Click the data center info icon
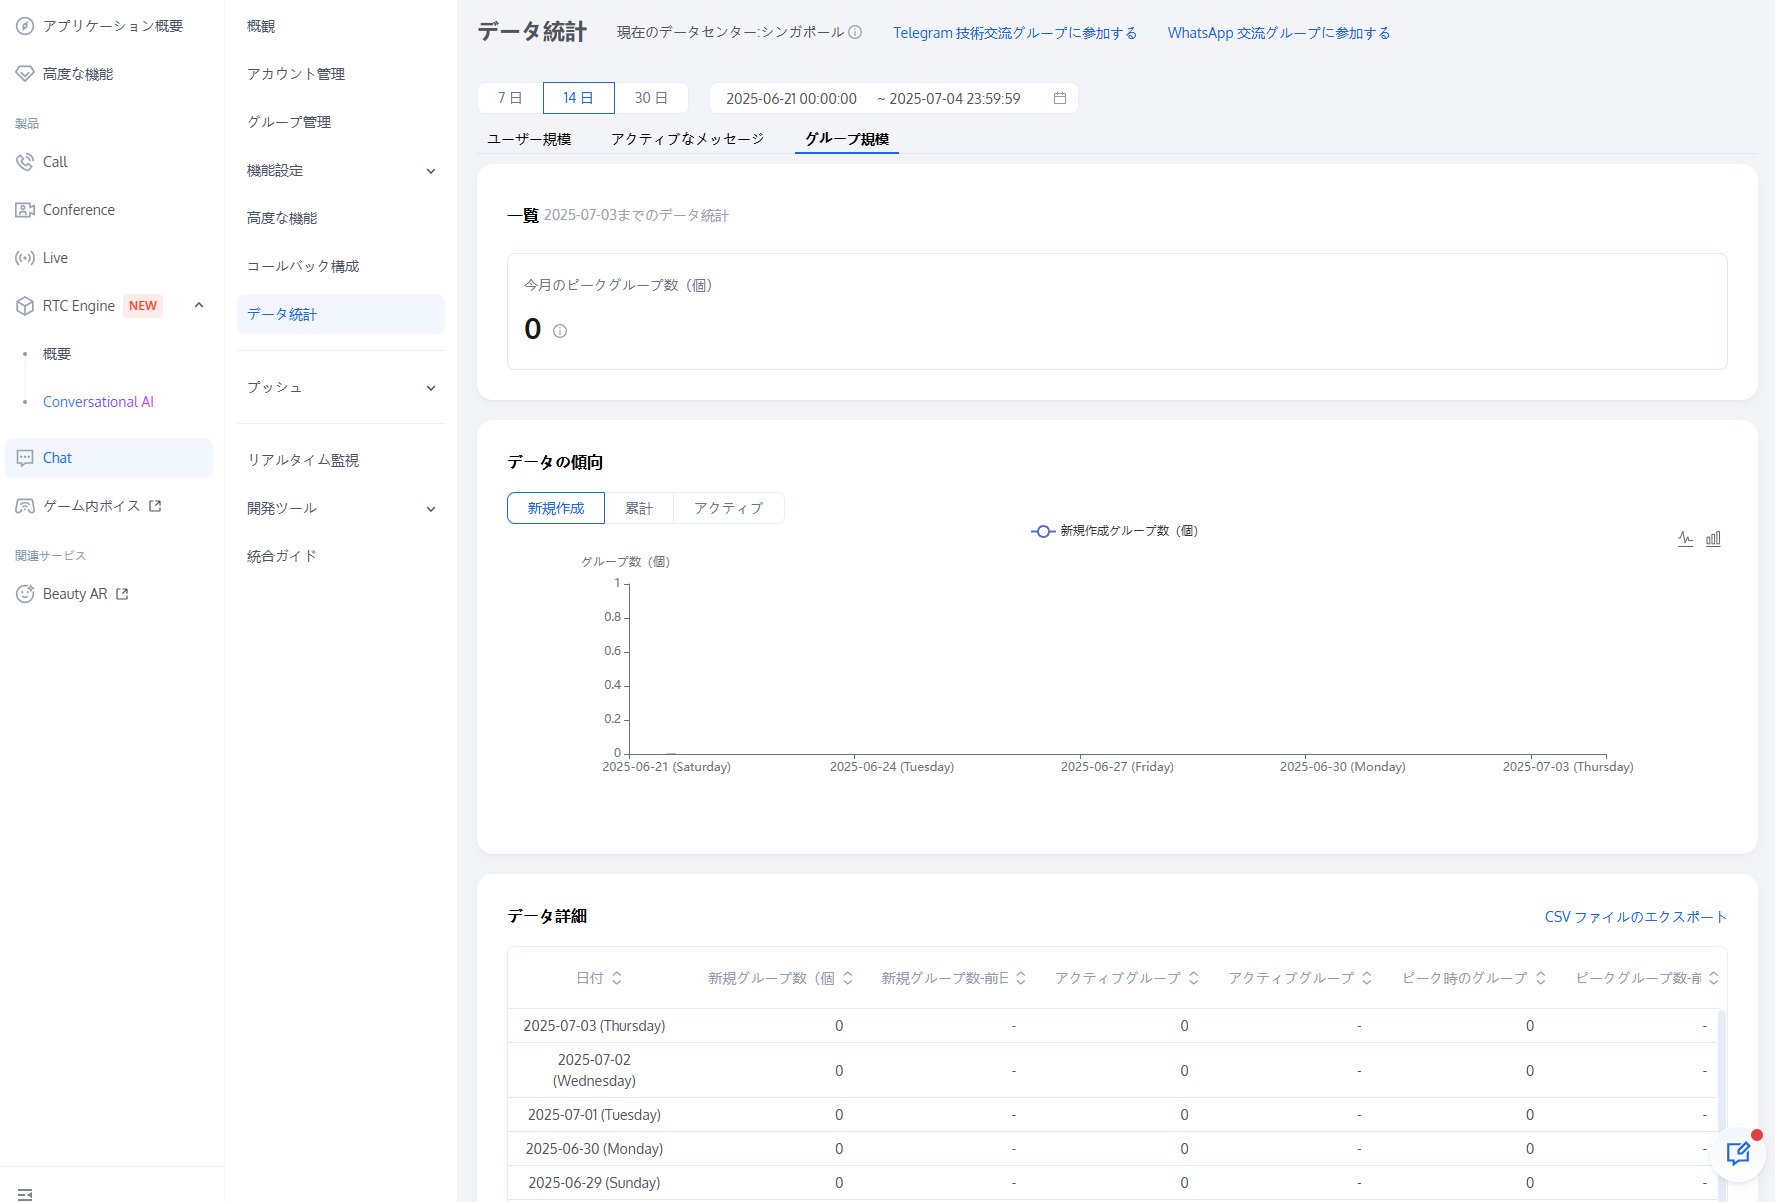Image resolution: width=1775 pixels, height=1202 pixels. pos(855,32)
